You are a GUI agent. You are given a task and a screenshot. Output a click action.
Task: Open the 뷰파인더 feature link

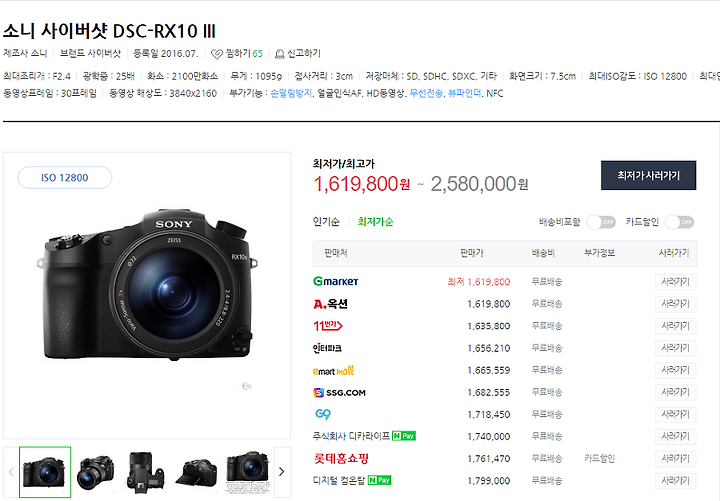point(464,93)
